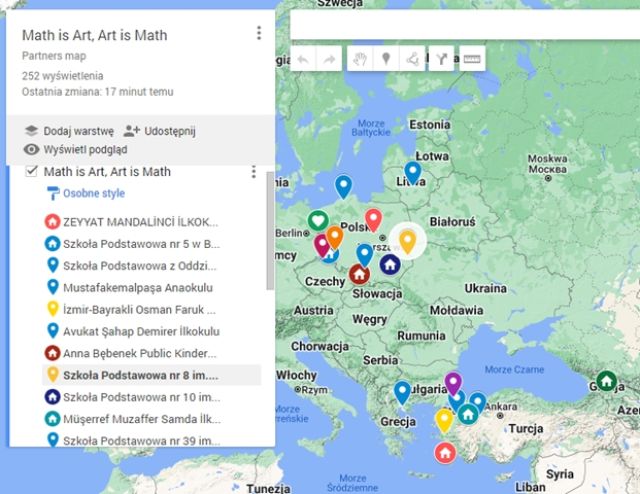Click the map search input field
Viewport: 640px width, 494px height.
click(x=465, y=24)
